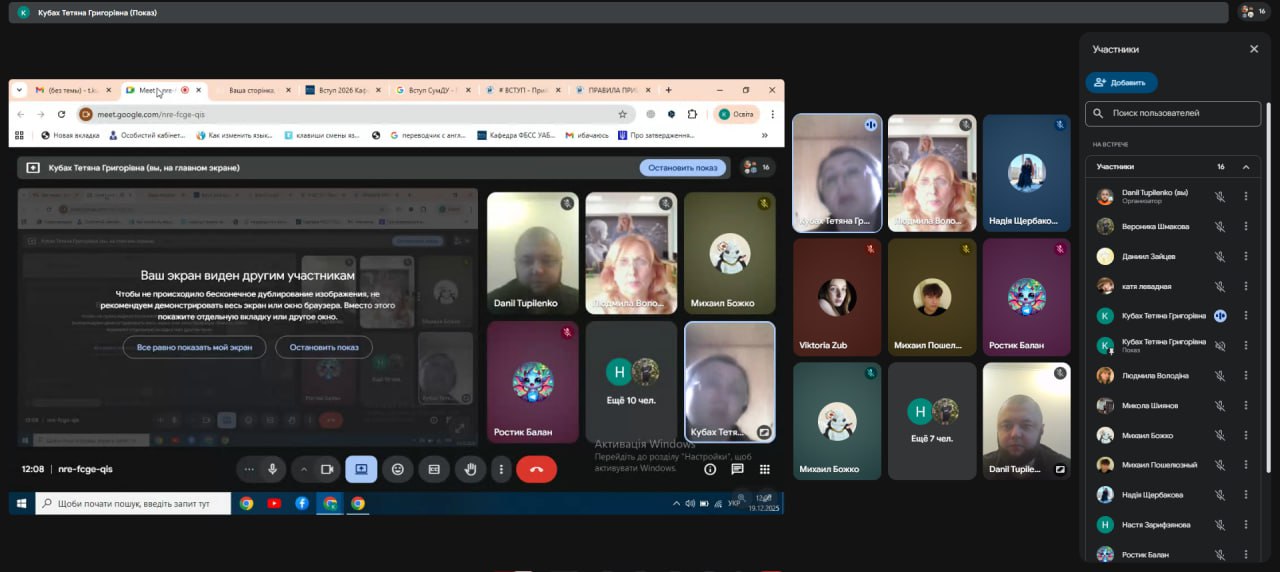Click the Добавить participants button
Viewport: 1280px width, 572px height.
(1121, 83)
